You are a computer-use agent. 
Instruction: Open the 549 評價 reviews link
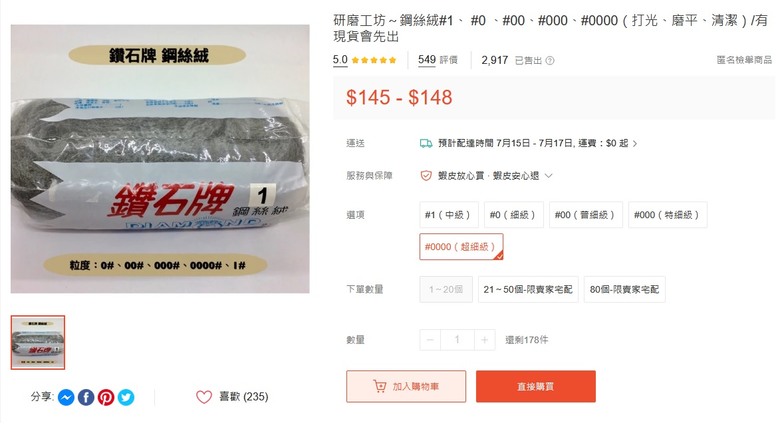point(438,60)
